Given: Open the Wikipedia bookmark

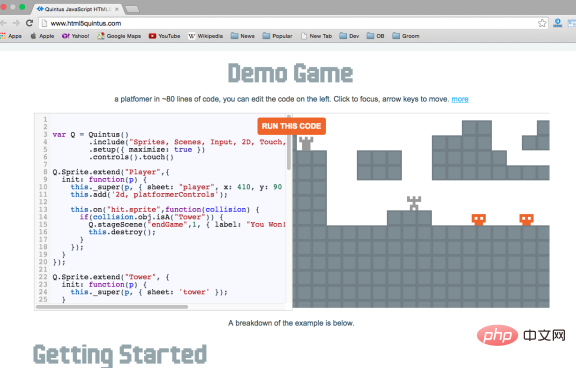Looking at the screenshot, I should pos(205,36).
